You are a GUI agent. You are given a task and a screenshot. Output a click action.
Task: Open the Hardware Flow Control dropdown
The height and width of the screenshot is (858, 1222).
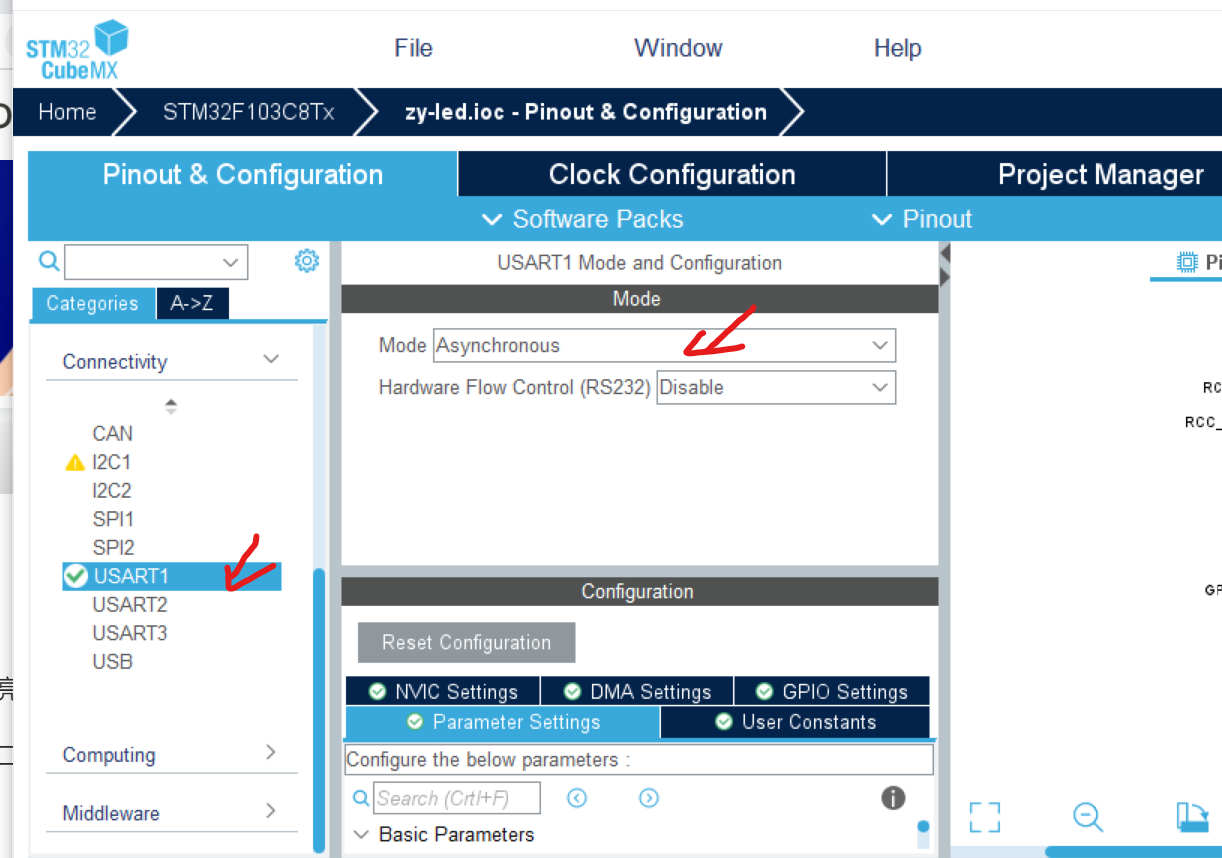pos(776,387)
